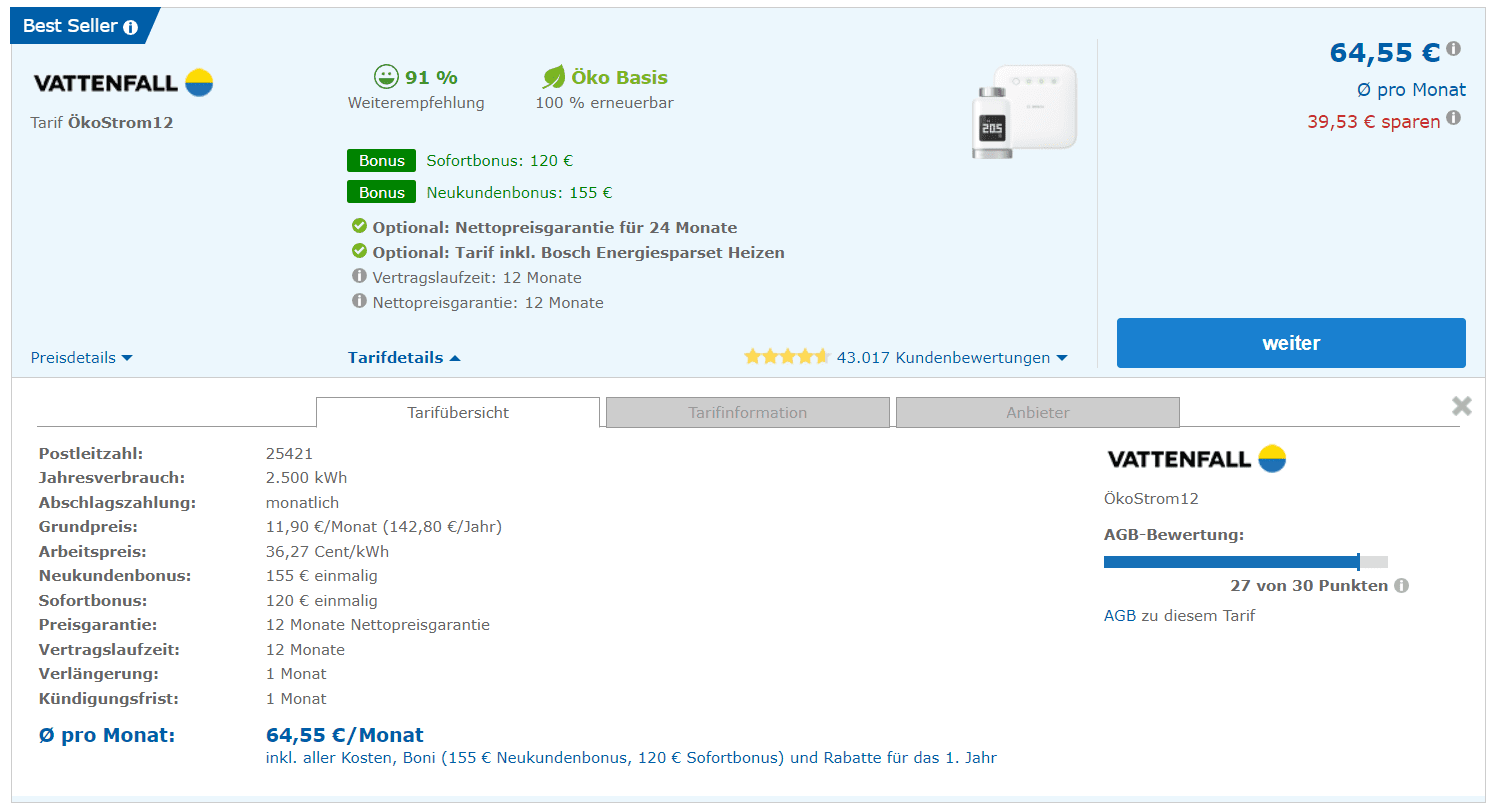Viewport: 1507px width, 810px height.
Task: Click info icon next to 39,53 € sparen
Action: pyautogui.click(x=1453, y=118)
